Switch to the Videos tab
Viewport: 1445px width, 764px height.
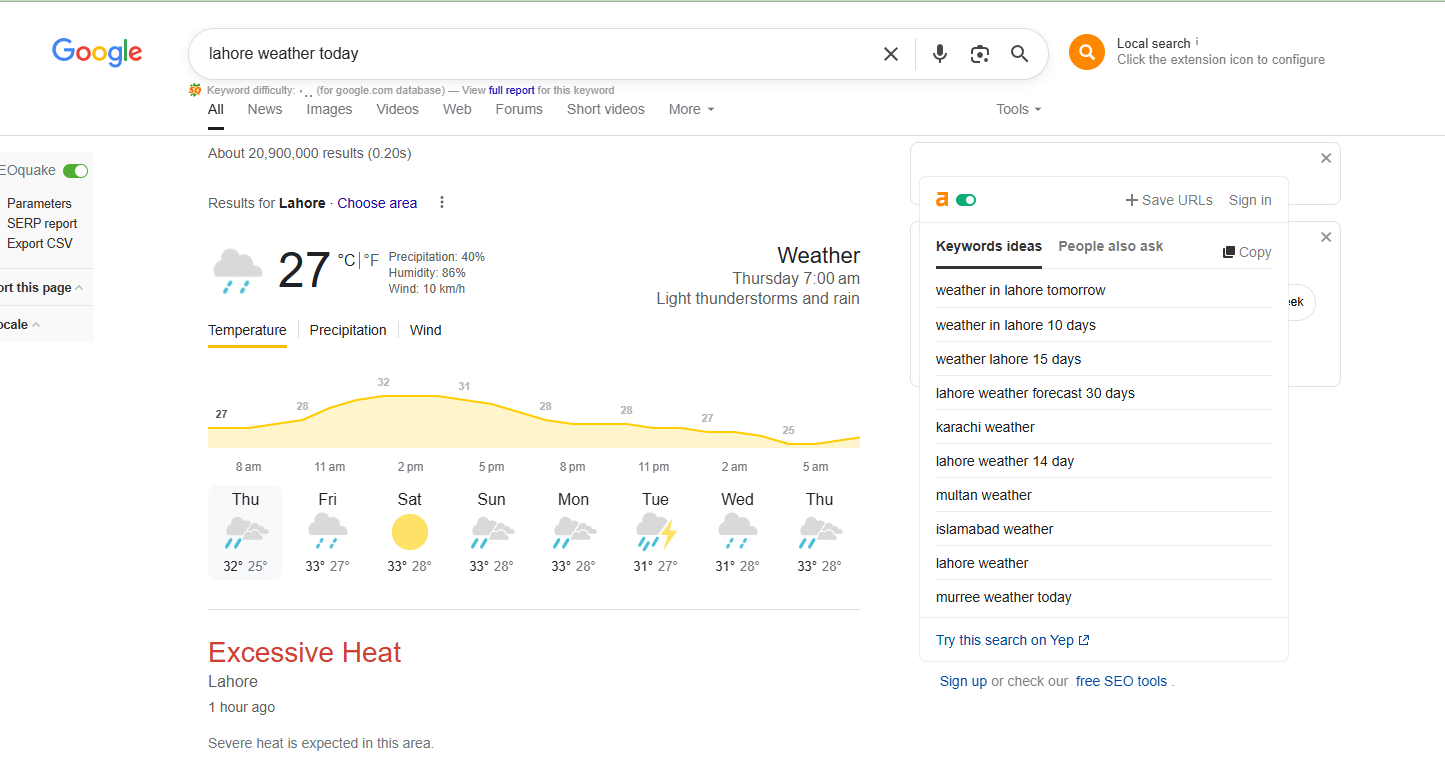[x=398, y=109]
